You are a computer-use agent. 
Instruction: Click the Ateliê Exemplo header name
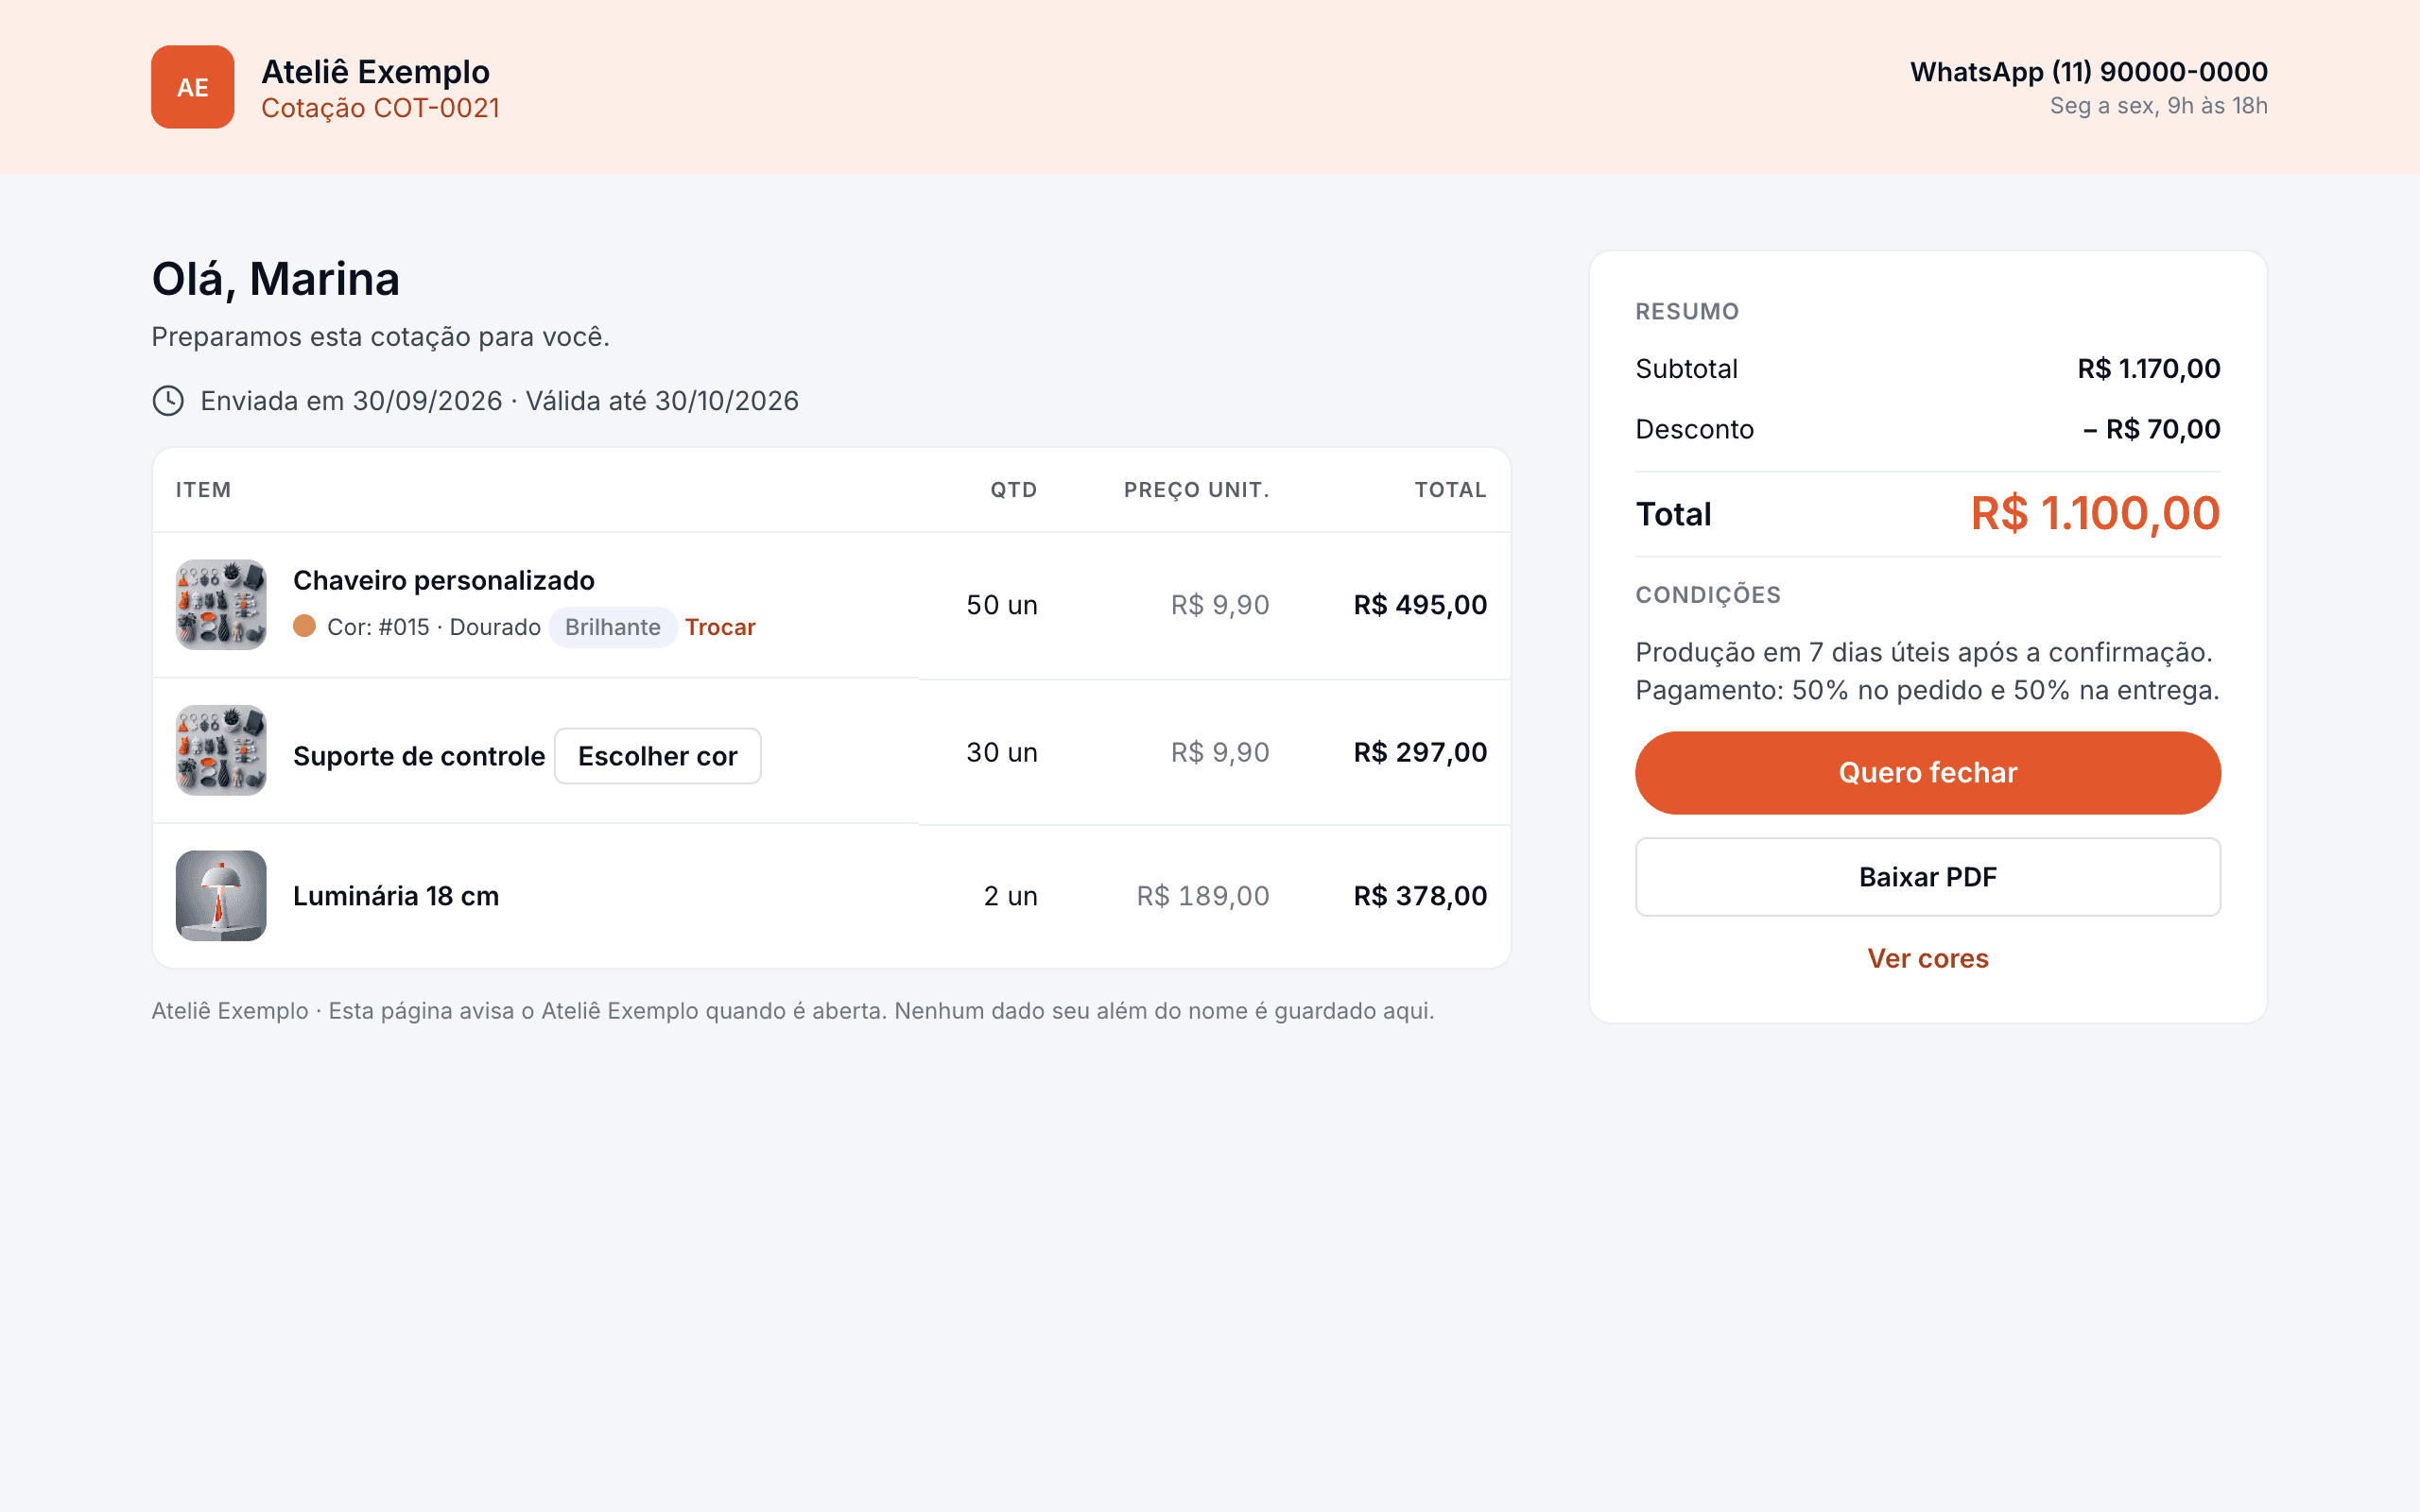pyautogui.click(x=375, y=72)
